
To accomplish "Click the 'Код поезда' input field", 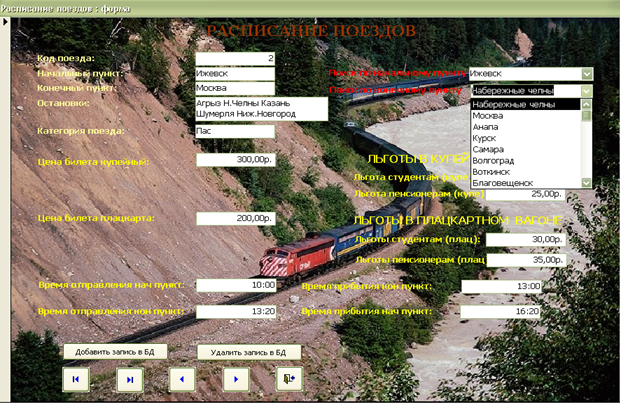I will coord(235,58).
